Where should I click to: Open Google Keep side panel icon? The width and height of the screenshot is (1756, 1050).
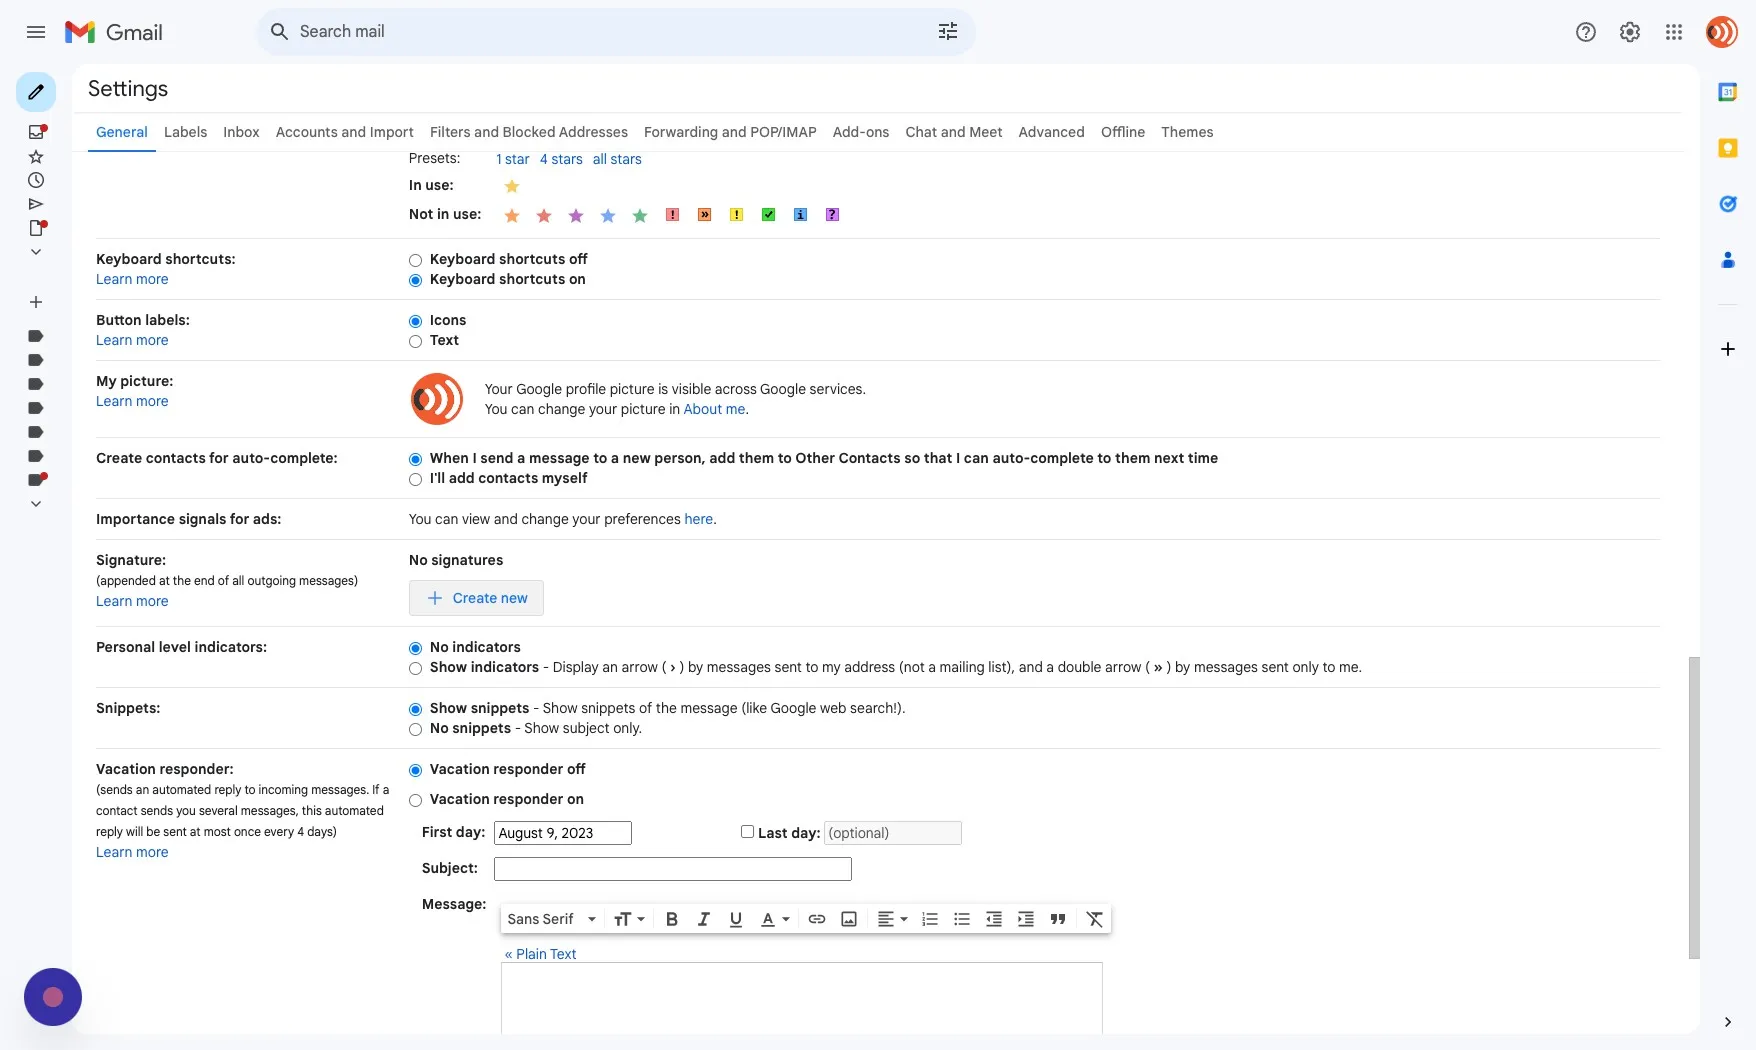1728,148
